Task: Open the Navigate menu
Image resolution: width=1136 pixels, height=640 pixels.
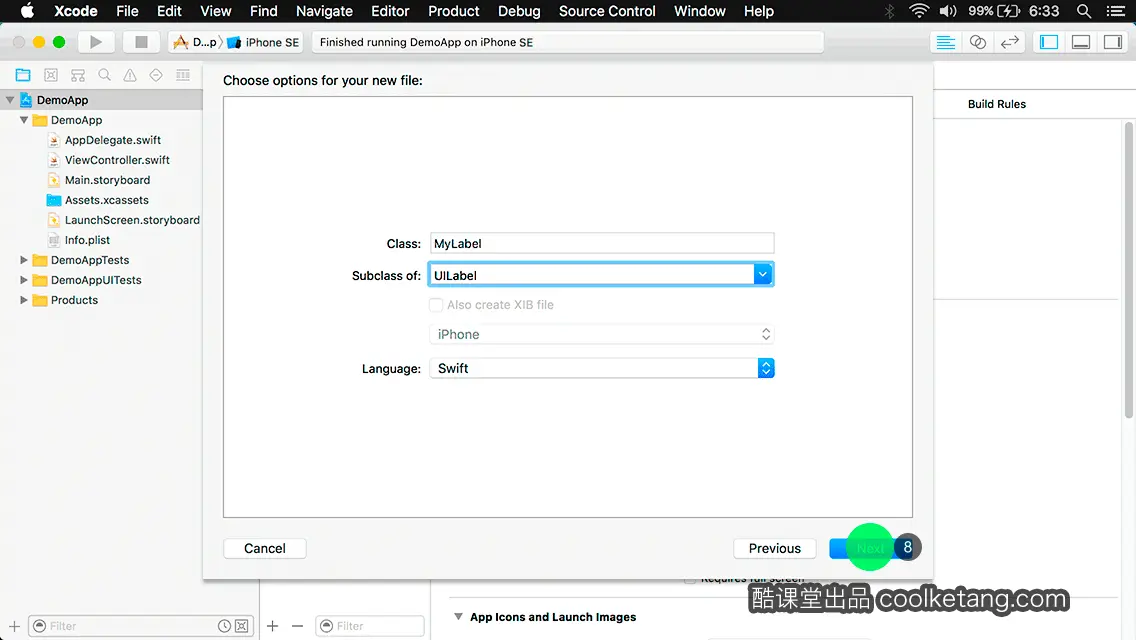Action: tap(324, 11)
